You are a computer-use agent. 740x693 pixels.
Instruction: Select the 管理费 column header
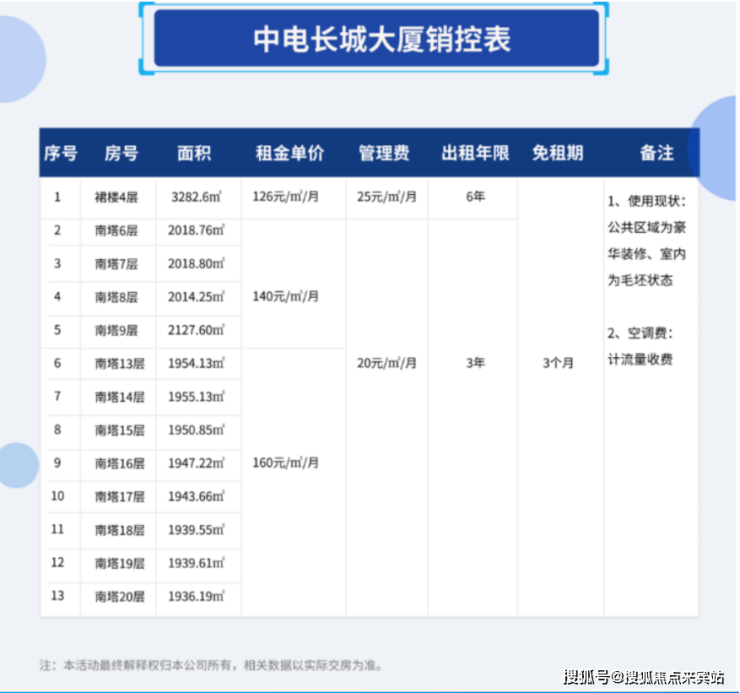[x=384, y=153]
